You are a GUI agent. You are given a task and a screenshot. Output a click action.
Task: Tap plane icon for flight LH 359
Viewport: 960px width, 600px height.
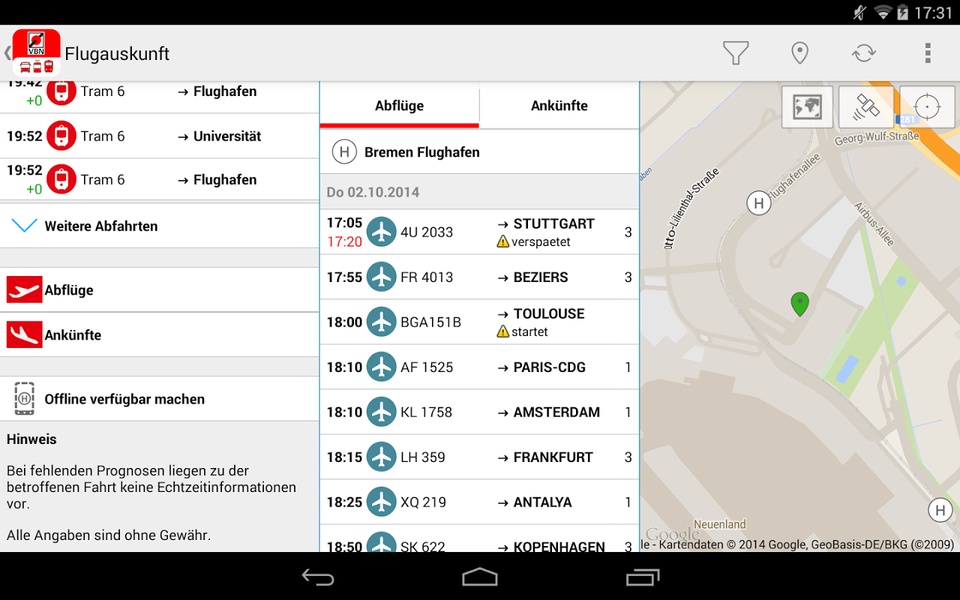click(x=381, y=457)
